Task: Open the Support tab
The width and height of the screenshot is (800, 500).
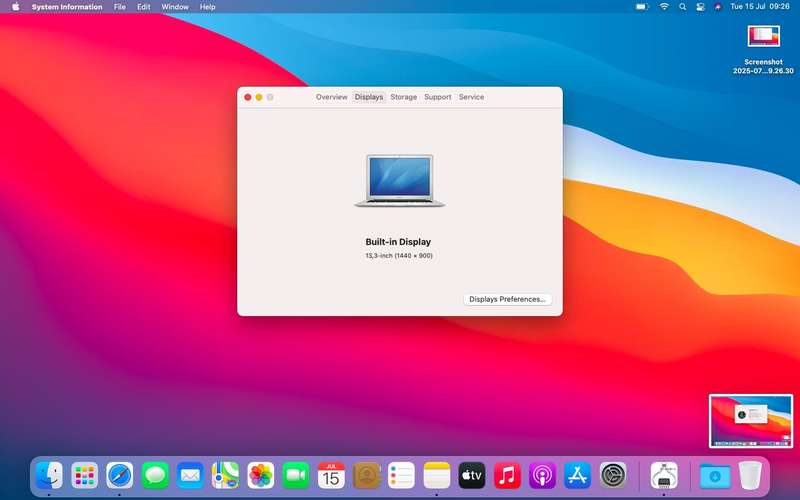Action: click(438, 97)
